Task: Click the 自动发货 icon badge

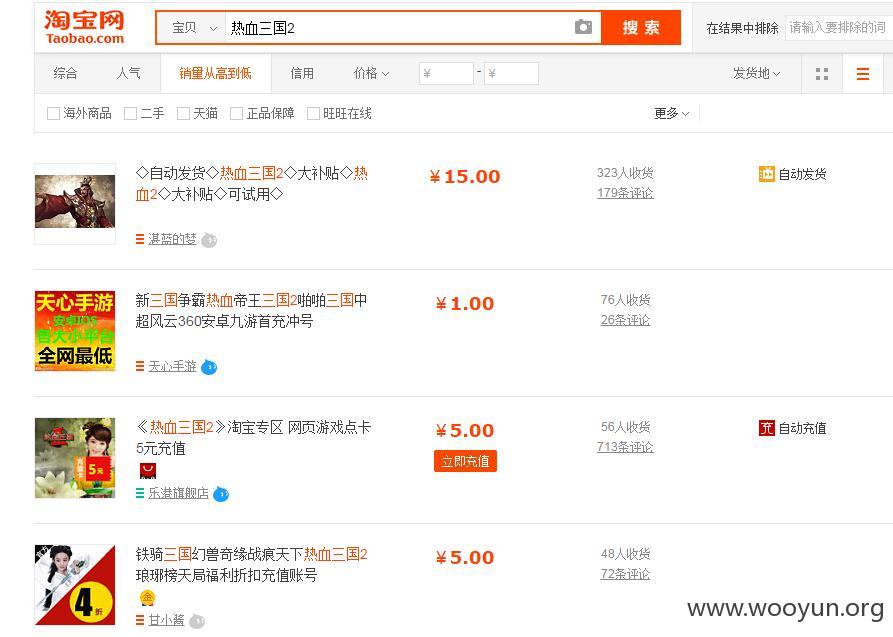Action: [x=767, y=174]
